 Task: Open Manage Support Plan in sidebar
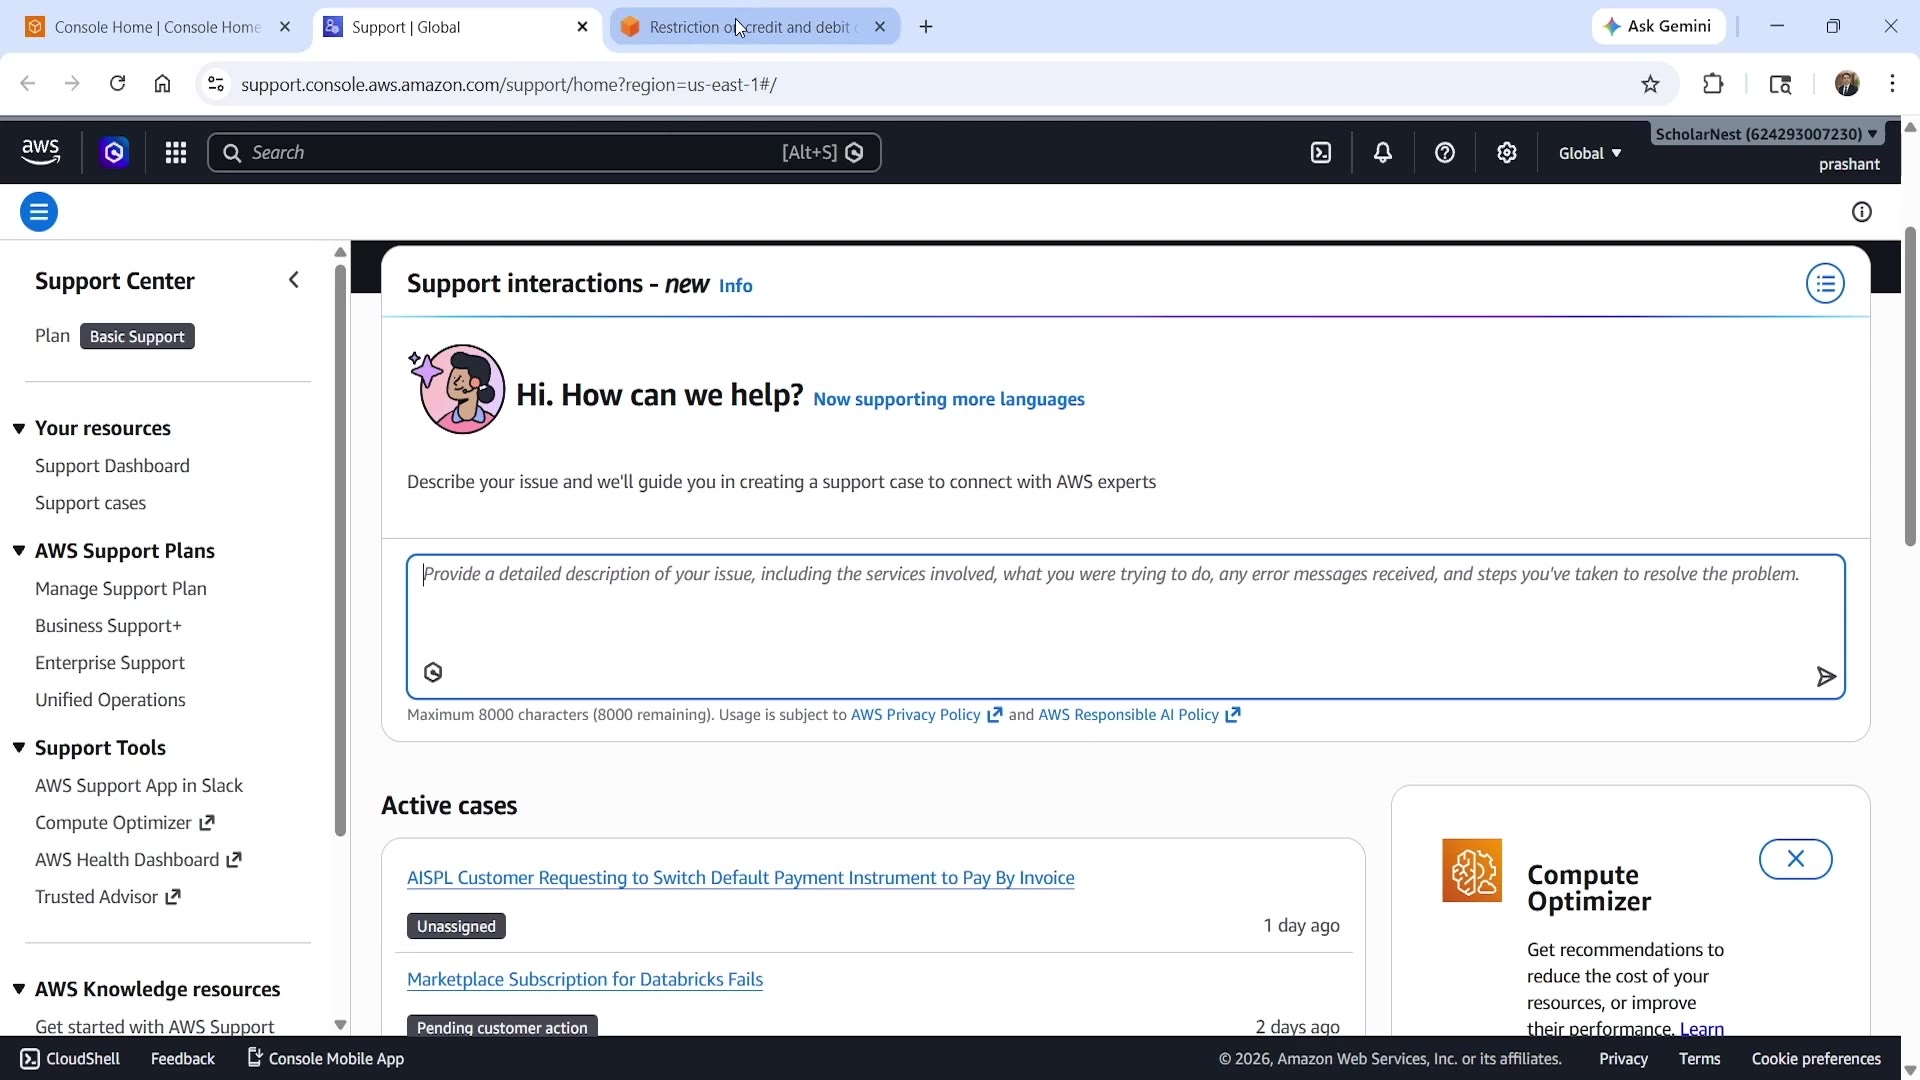coord(121,589)
